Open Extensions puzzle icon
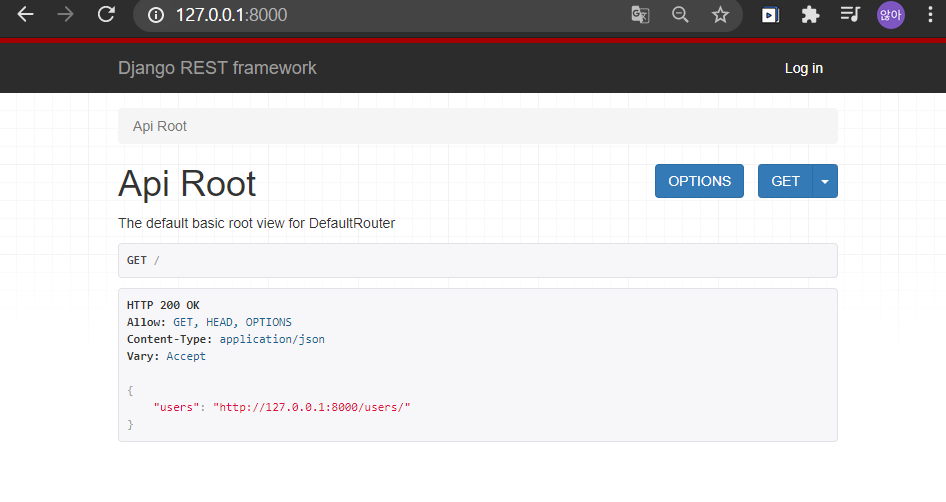The image size is (946, 502). (x=810, y=14)
